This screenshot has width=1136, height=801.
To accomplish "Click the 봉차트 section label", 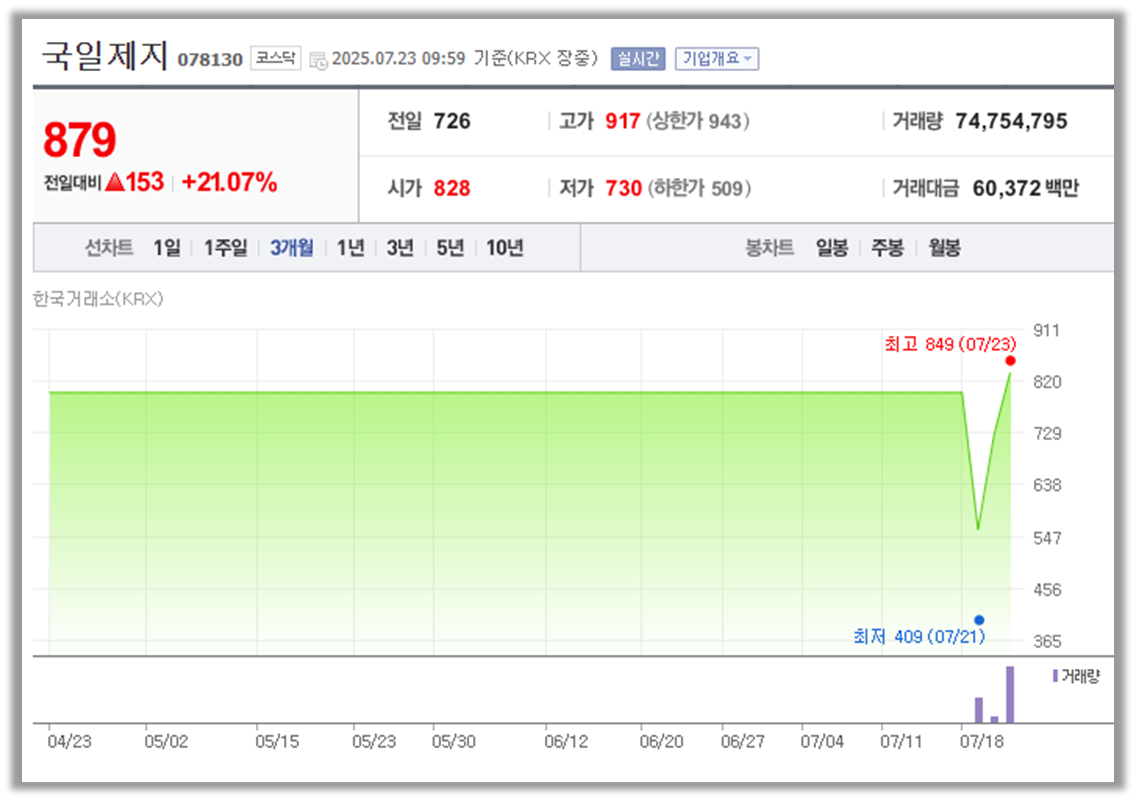I will coord(769,248).
